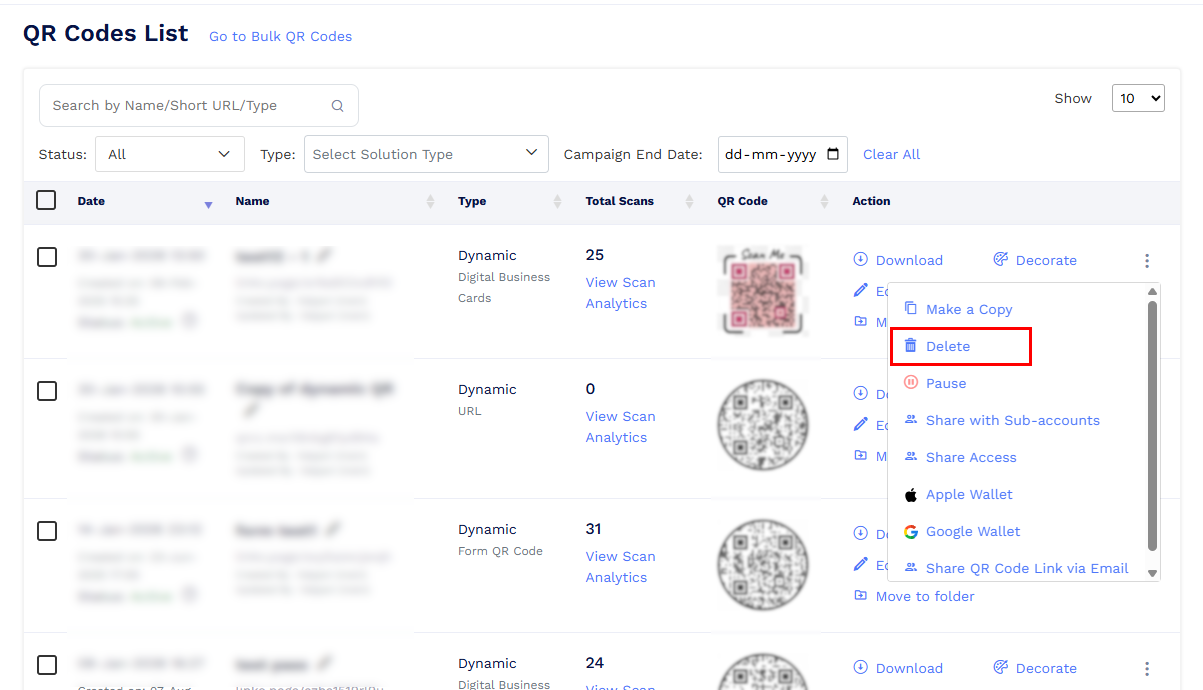Sort by the Name column arrows
1203x690 pixels.
tap(430, 202)
